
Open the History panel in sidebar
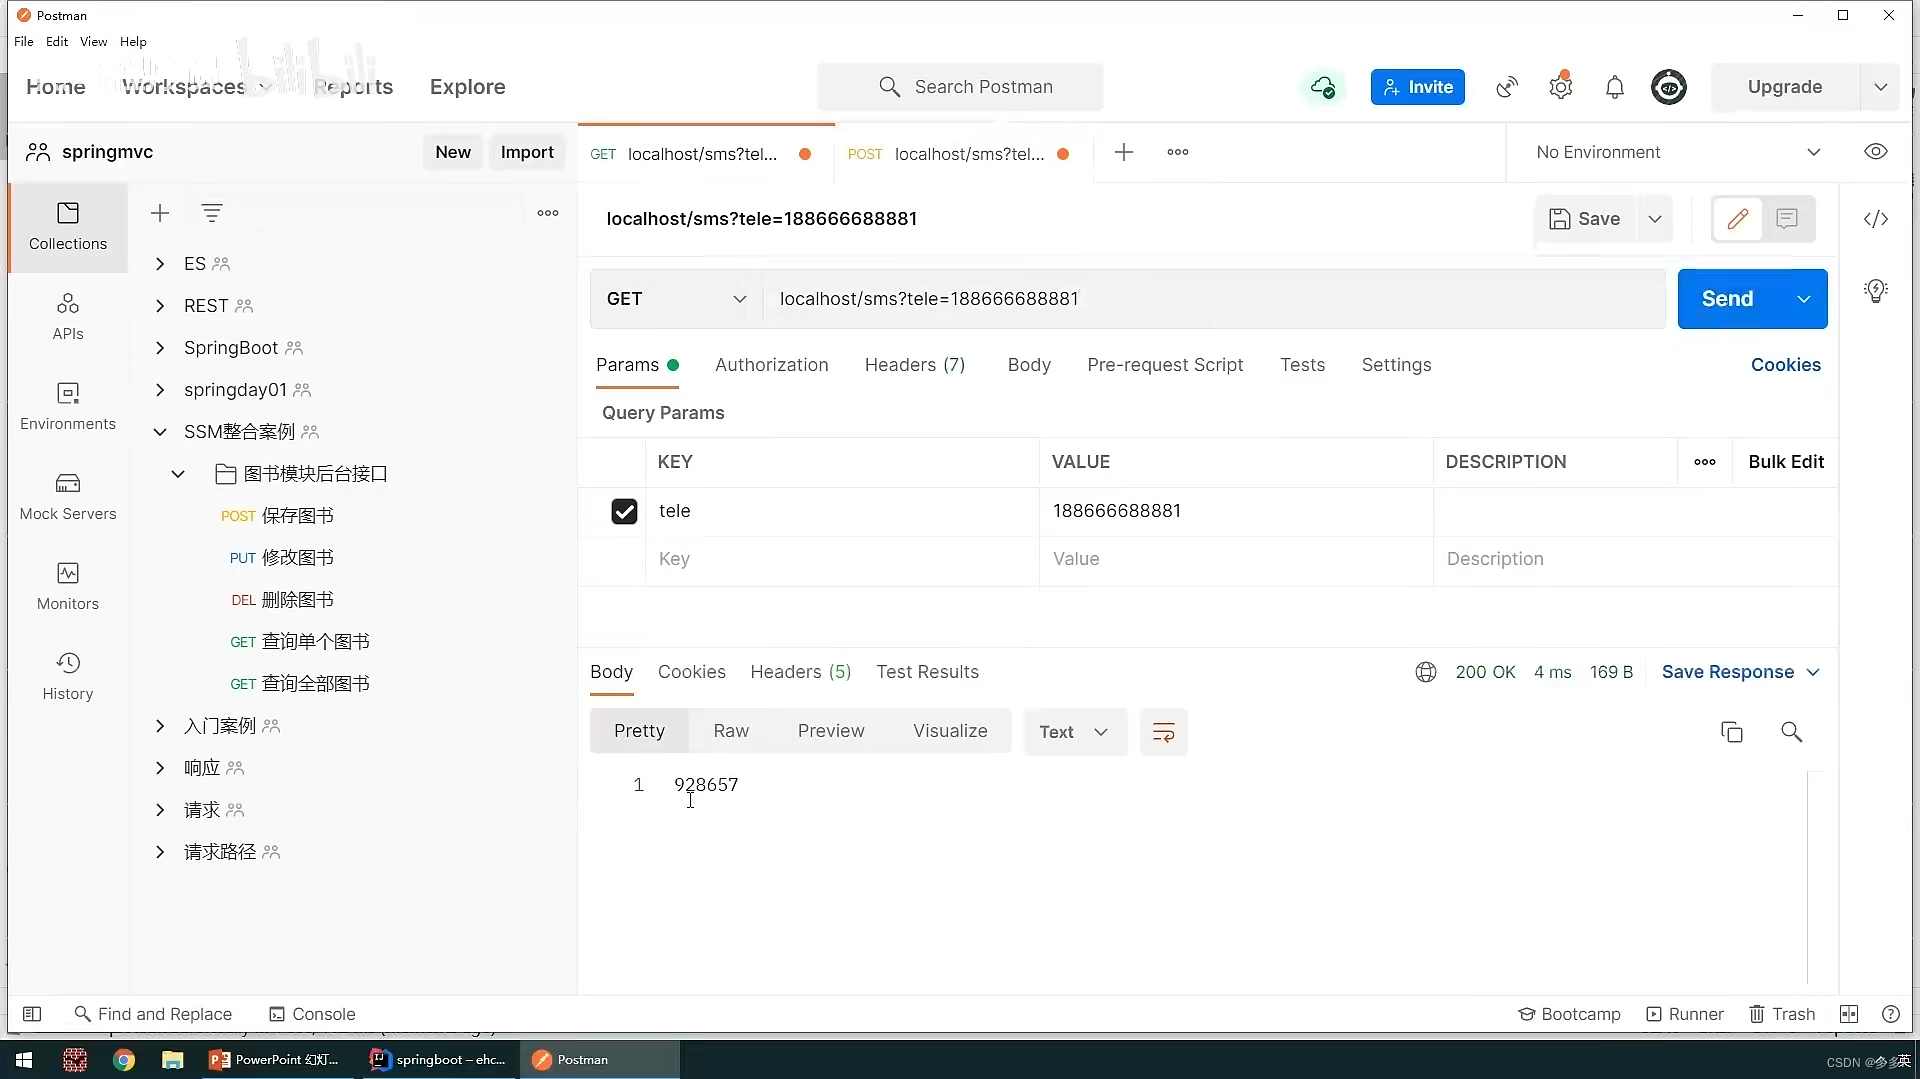tap(67, 675)
